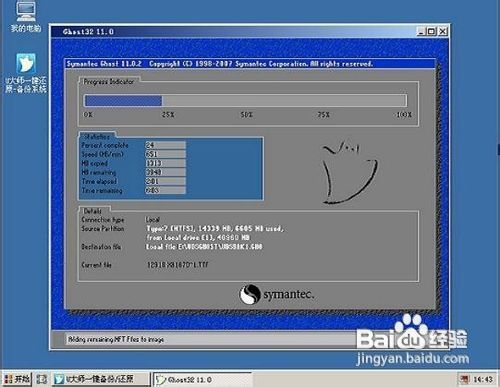Click the MB copied value field
Viewport: 500px width, 387px height.
coord(165,163)
